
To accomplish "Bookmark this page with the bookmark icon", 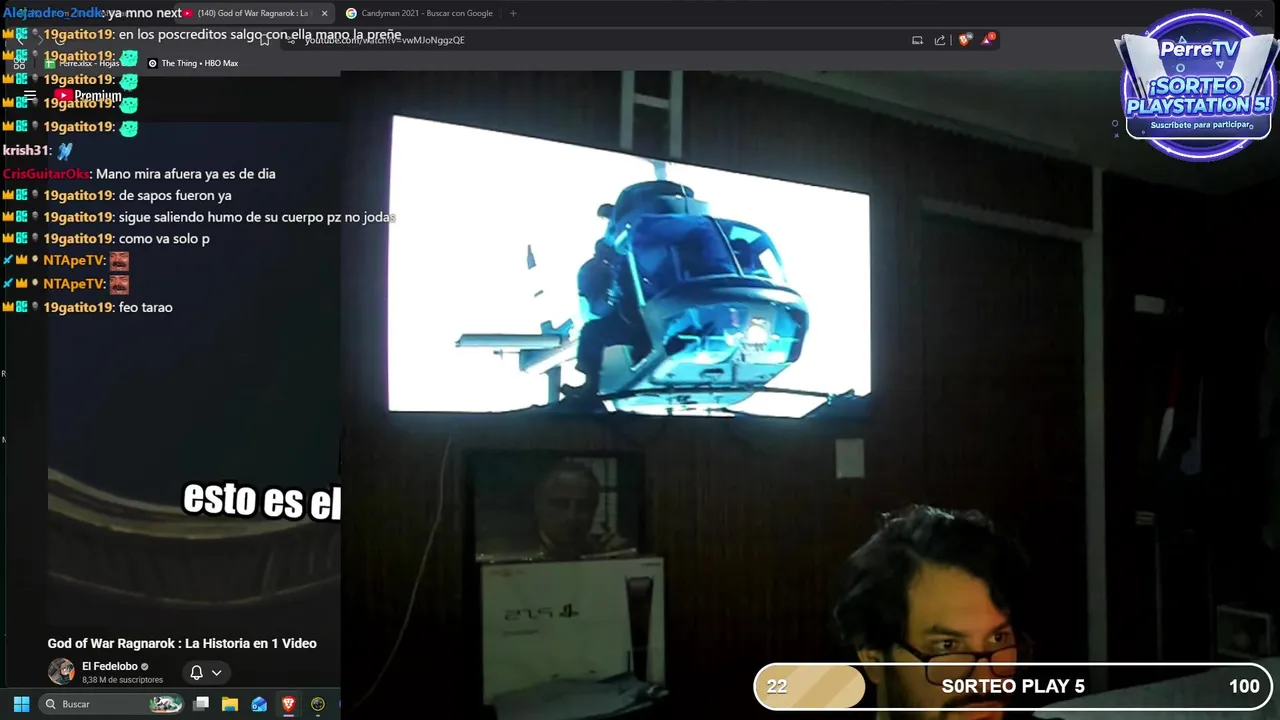I will pos(264,40).
